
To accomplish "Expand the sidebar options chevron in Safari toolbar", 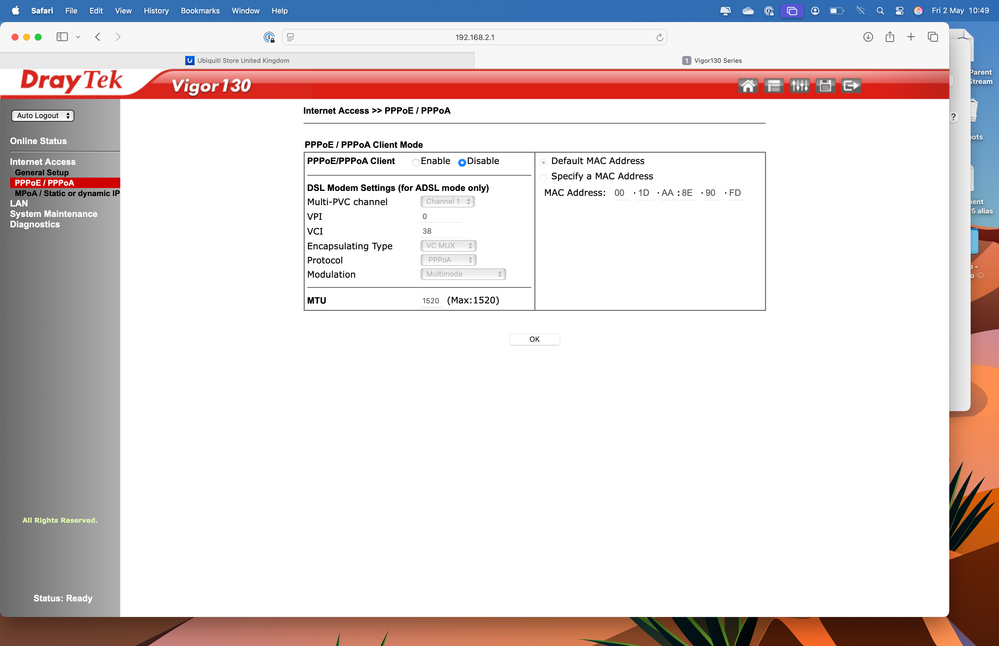I will pos(78,37).
